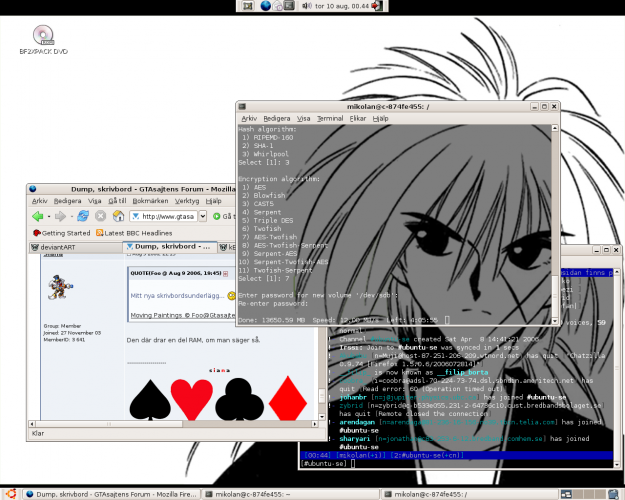
Task: Click the red diamond signature image
Action: coord(288,398)
